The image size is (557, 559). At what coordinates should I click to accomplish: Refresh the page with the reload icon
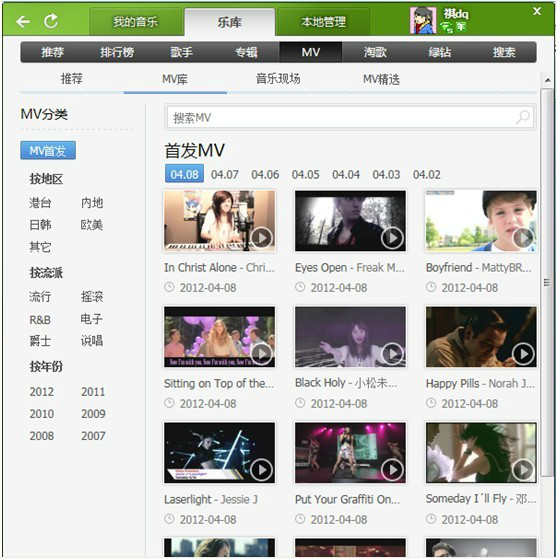coord(51,21)
